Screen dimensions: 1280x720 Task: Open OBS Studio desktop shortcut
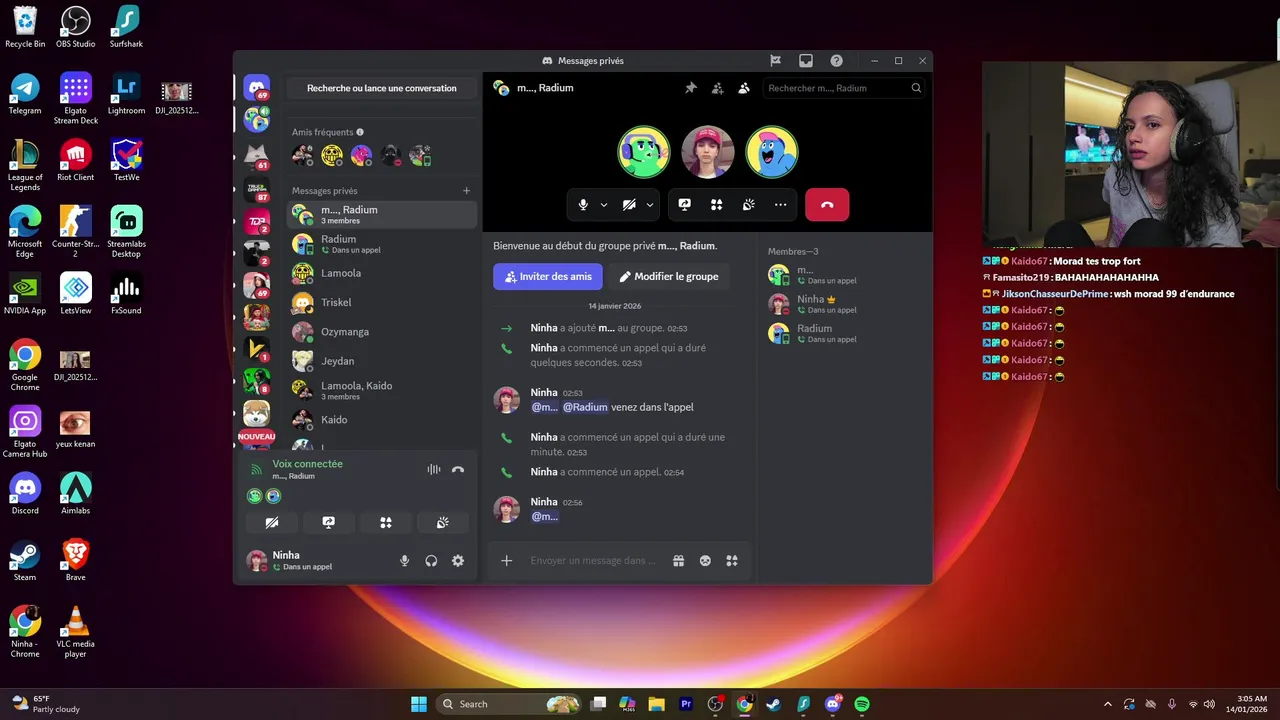point(76,28)
